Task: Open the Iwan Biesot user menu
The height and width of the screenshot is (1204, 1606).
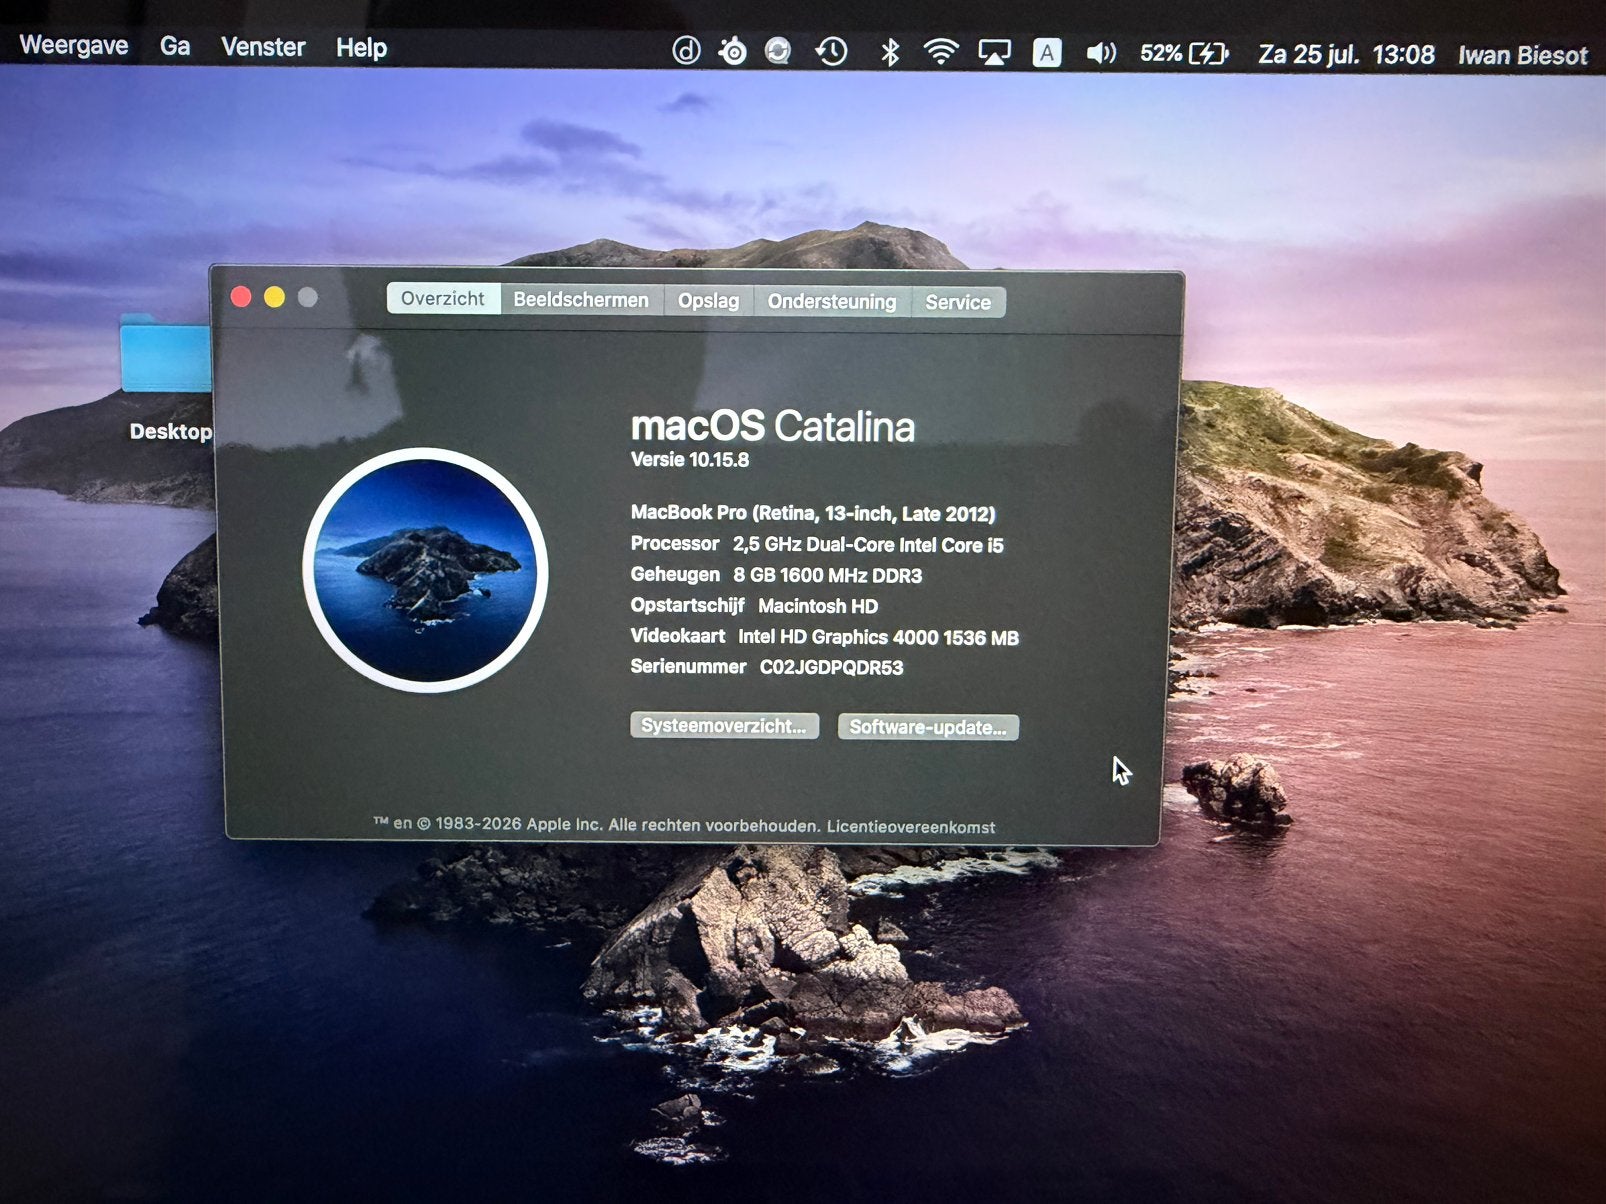Action: pos(1522,56)
